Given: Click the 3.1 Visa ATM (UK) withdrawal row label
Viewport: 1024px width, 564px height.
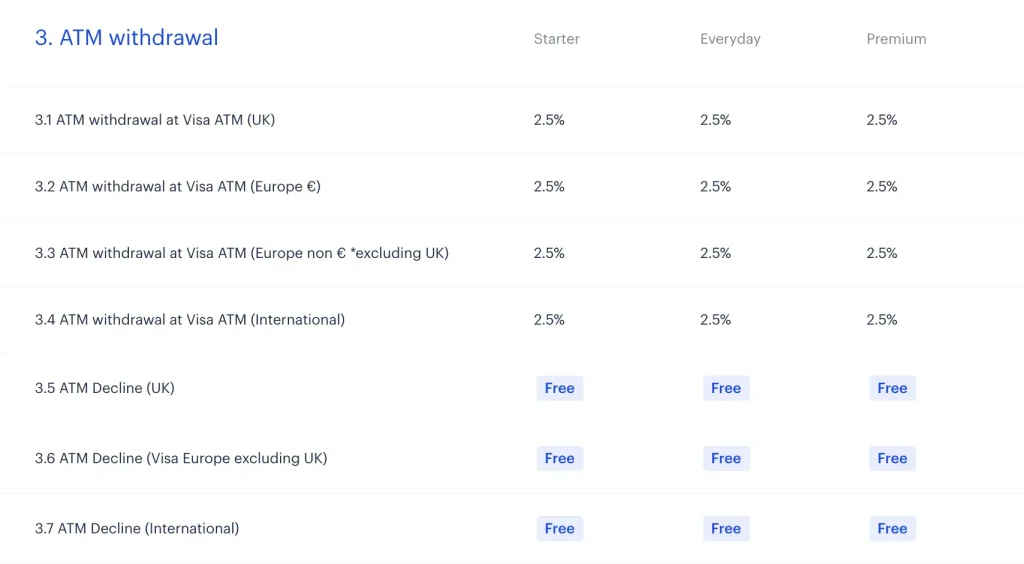Looking at the screenshot, I should 155,120.
